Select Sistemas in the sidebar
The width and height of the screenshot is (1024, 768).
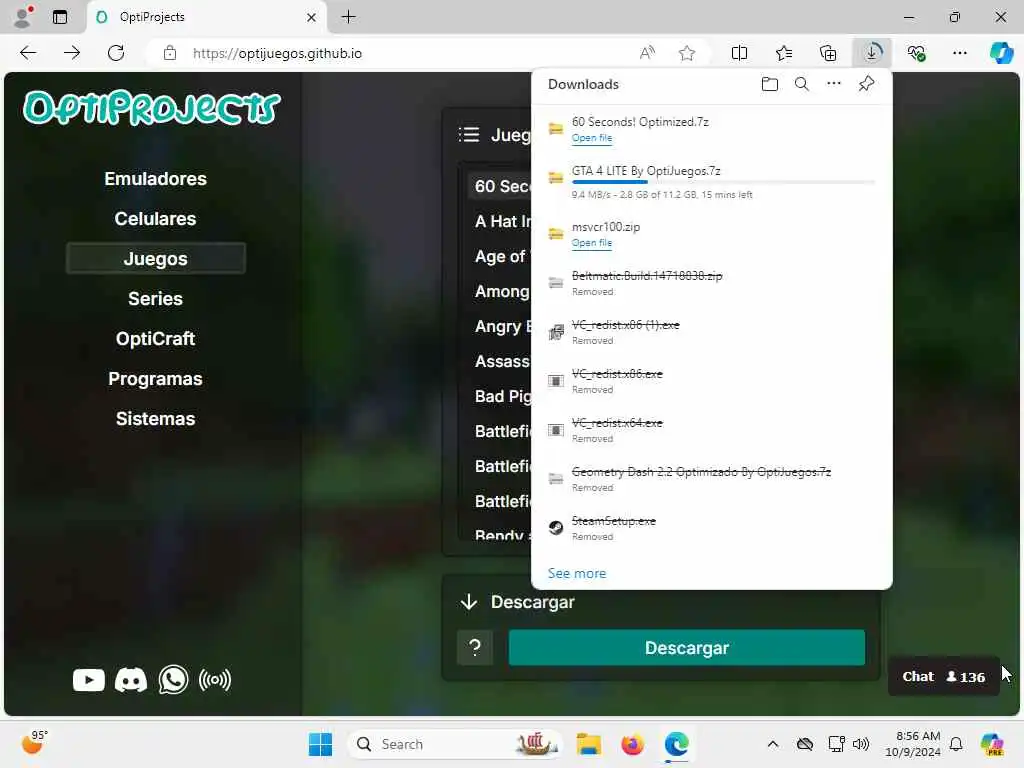[x=155, y=419]
